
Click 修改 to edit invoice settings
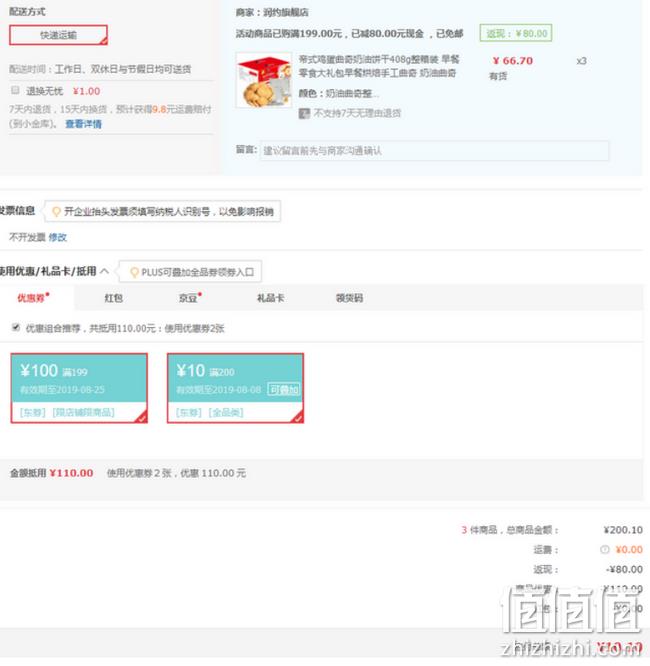point(58,237)
